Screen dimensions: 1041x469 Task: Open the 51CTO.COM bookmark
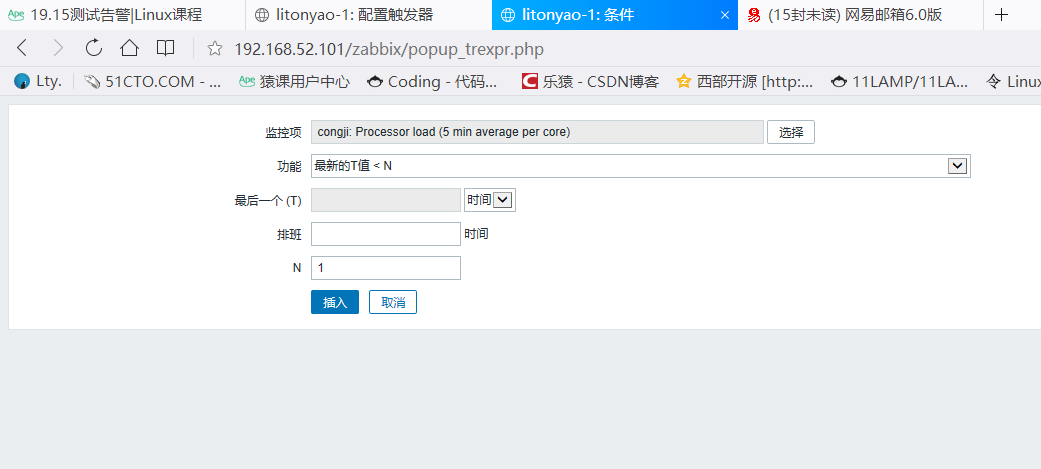click(153, 82)
